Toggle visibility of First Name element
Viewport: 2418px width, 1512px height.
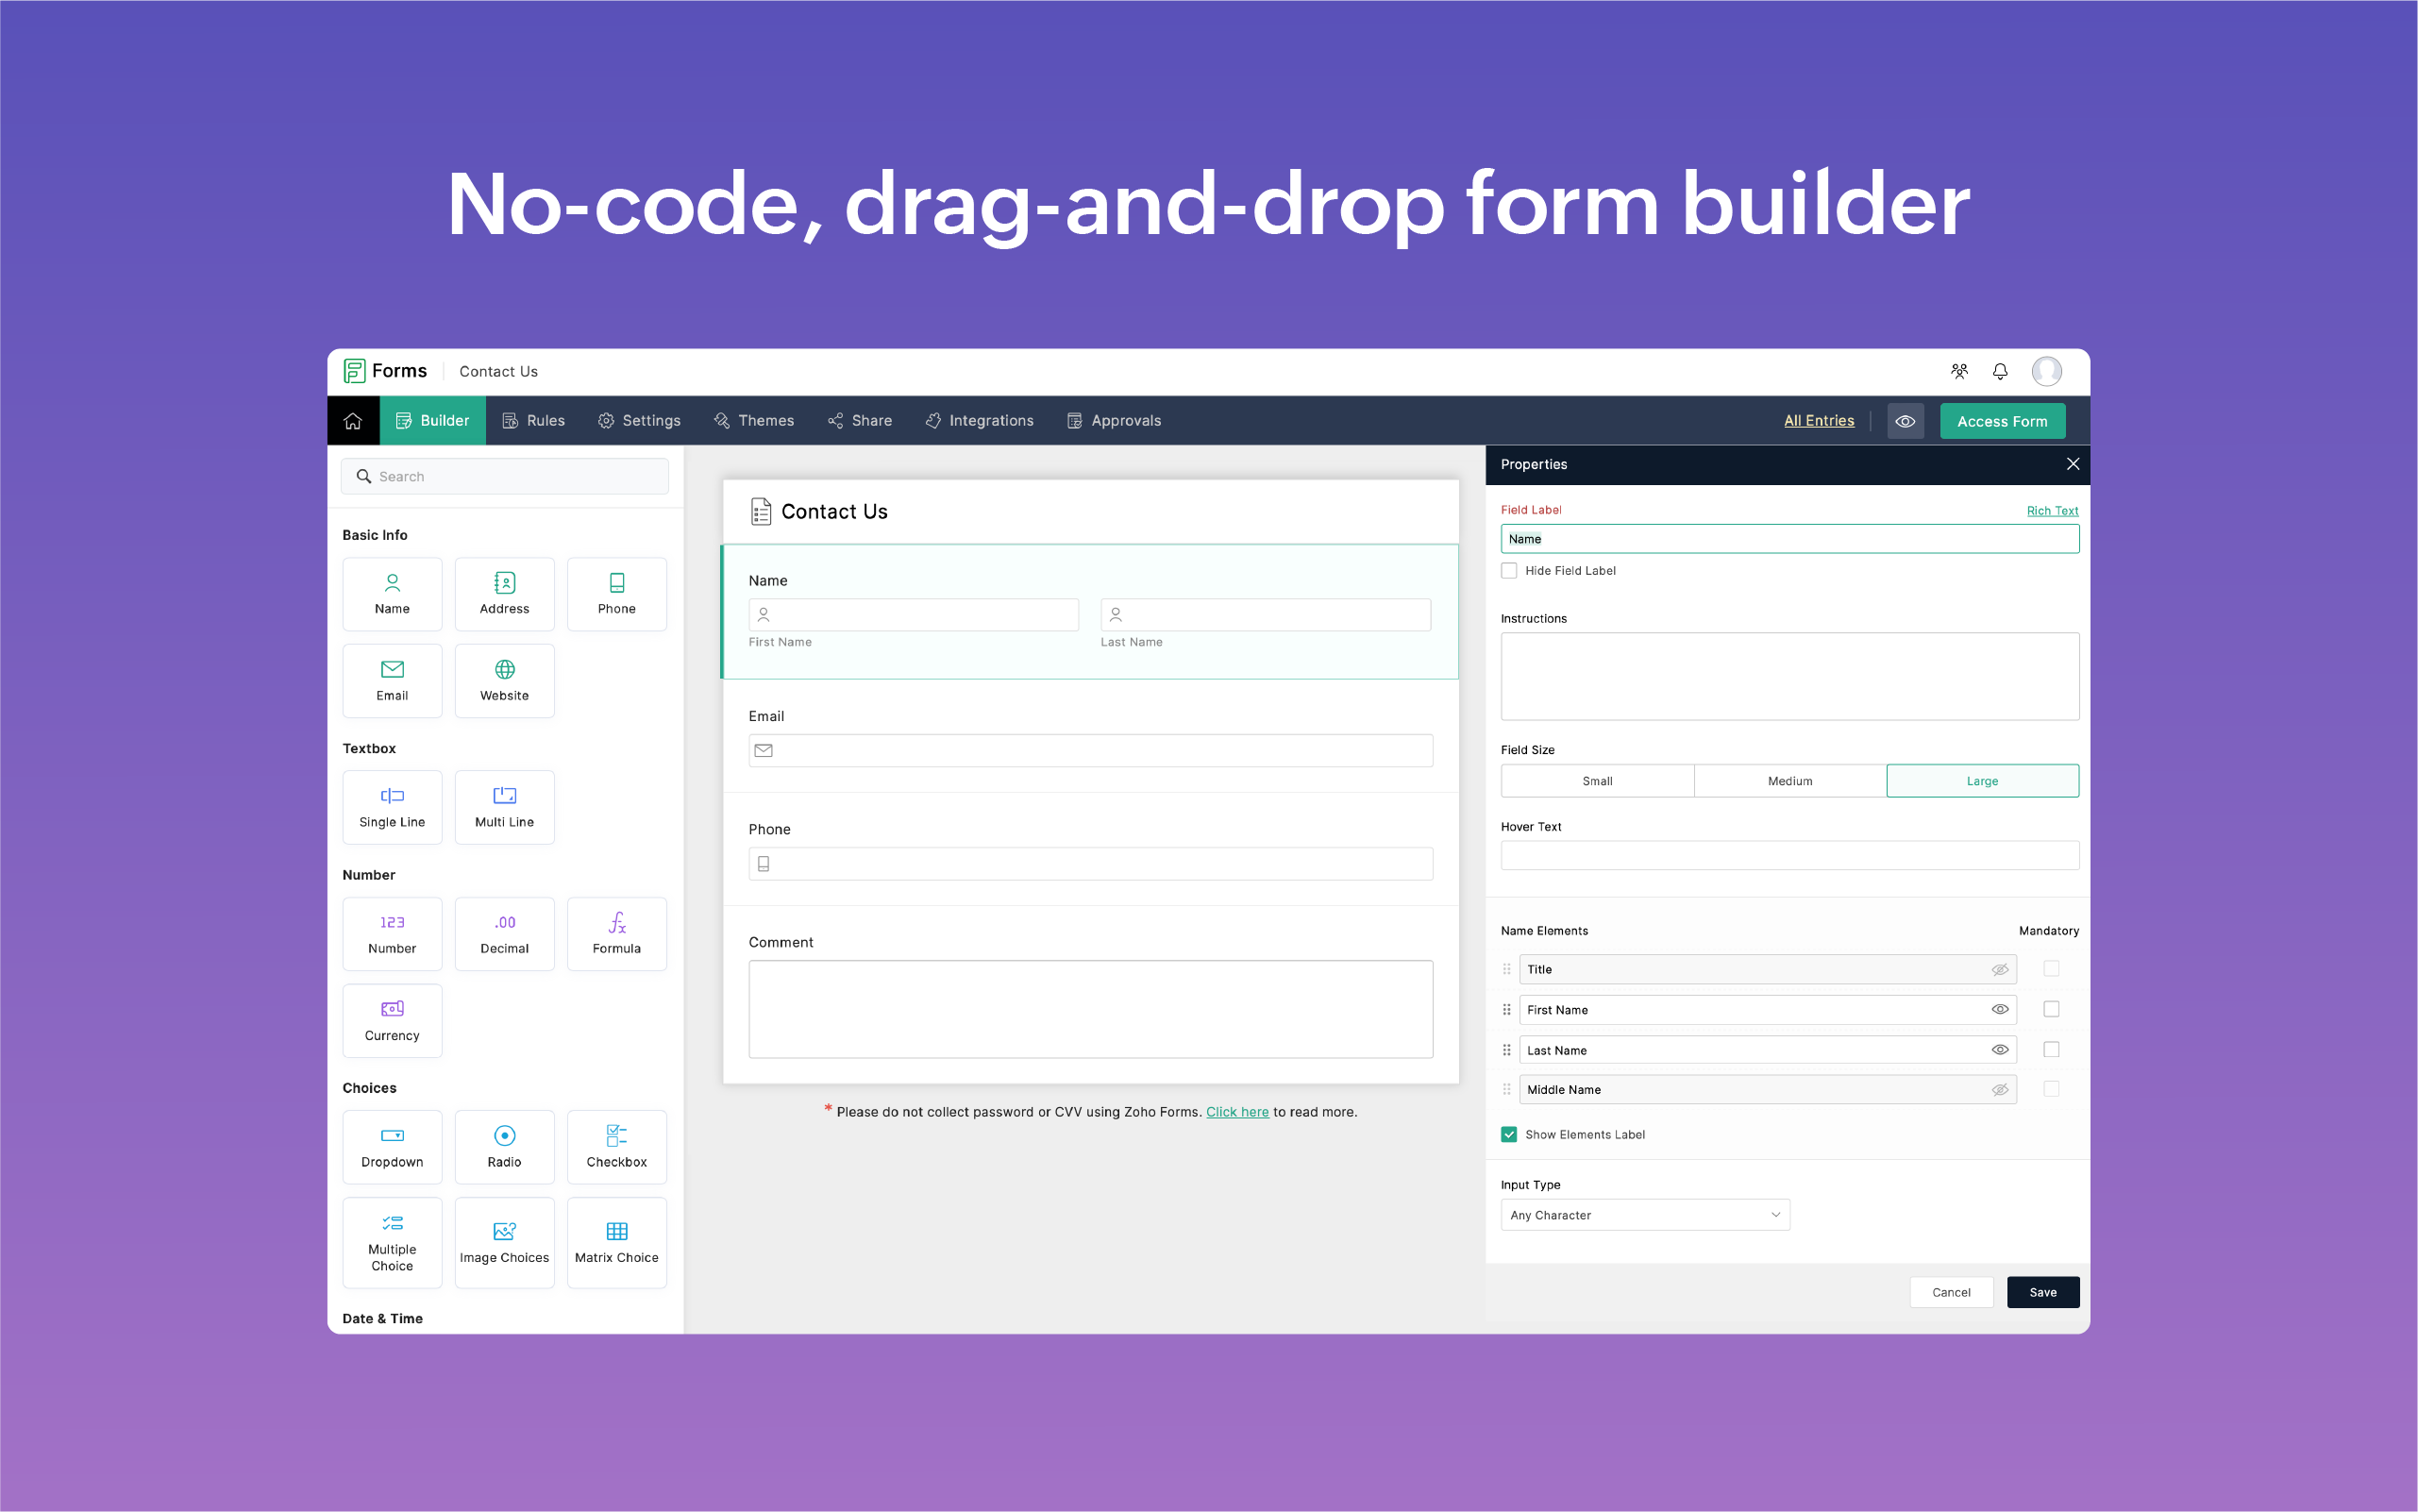tap(1999, 1010)
